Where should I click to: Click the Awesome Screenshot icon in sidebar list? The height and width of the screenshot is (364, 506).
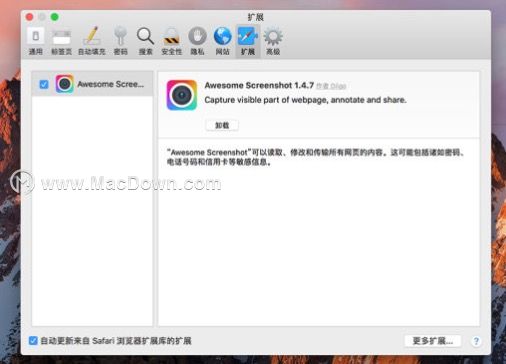tap(64, 84)
